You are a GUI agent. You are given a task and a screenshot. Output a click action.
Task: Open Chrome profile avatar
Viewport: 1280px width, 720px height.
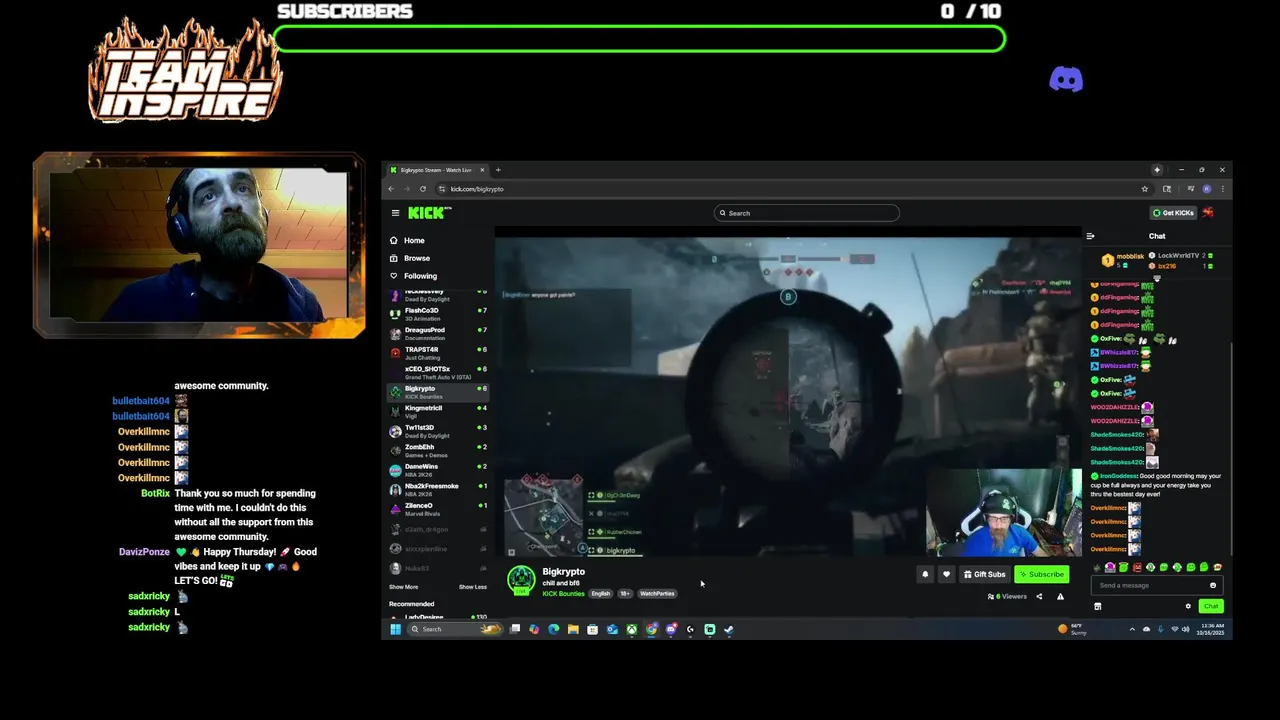pos(1206,189)
